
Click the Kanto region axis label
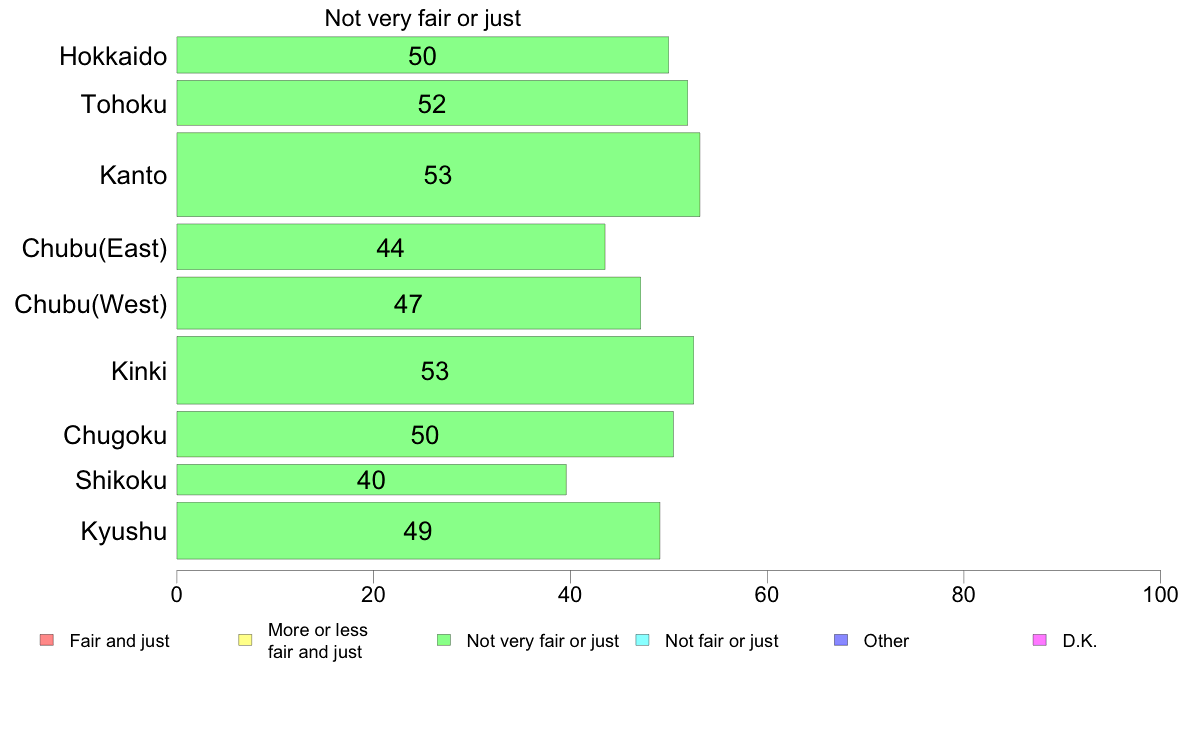133,175
